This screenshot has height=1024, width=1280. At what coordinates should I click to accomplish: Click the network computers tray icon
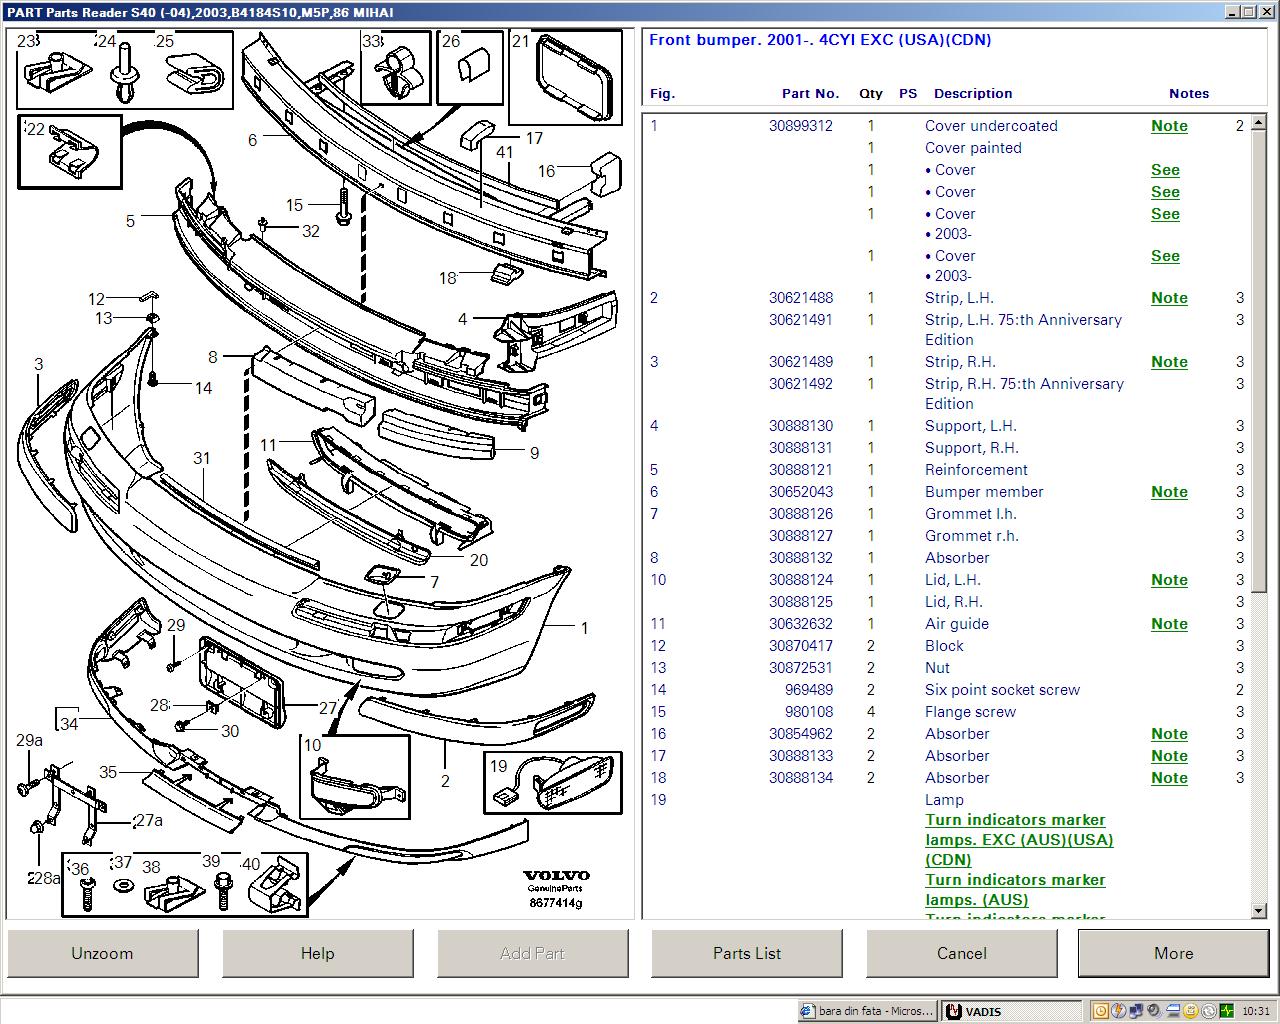[1136, 1011]
